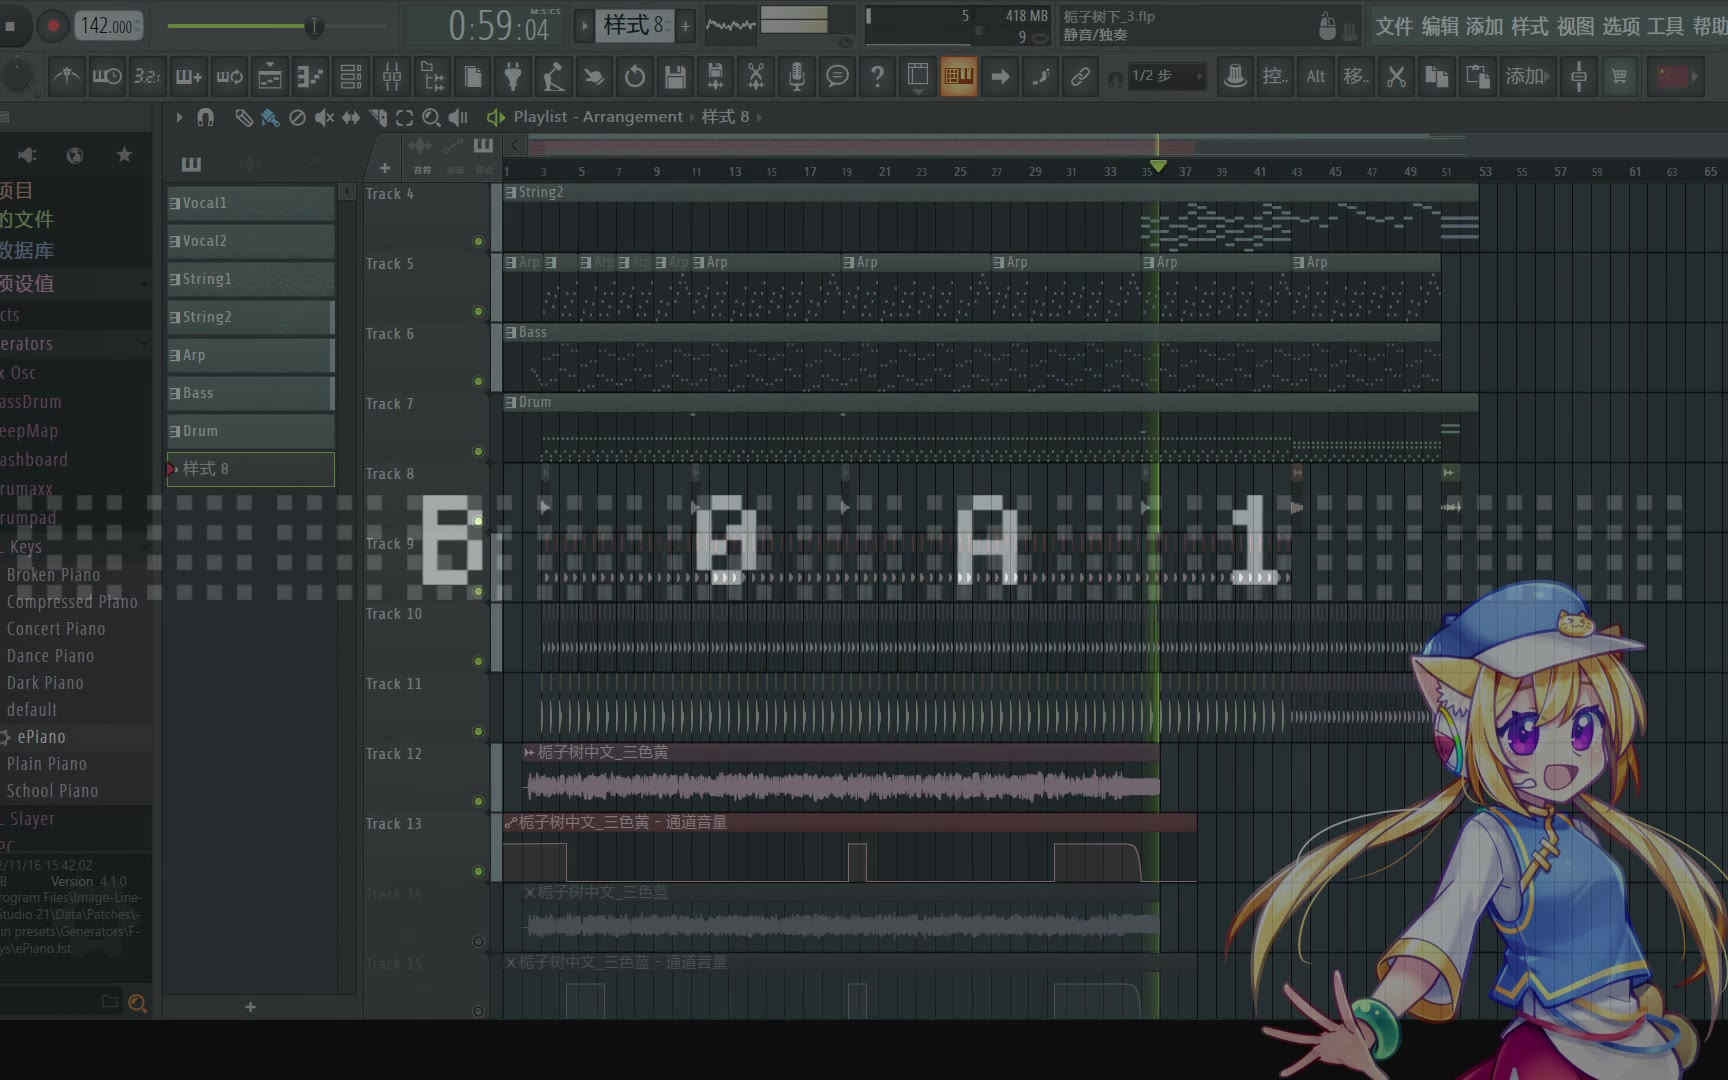
Task: Click the pattern selector left arrow
Action: click(585, 25)
